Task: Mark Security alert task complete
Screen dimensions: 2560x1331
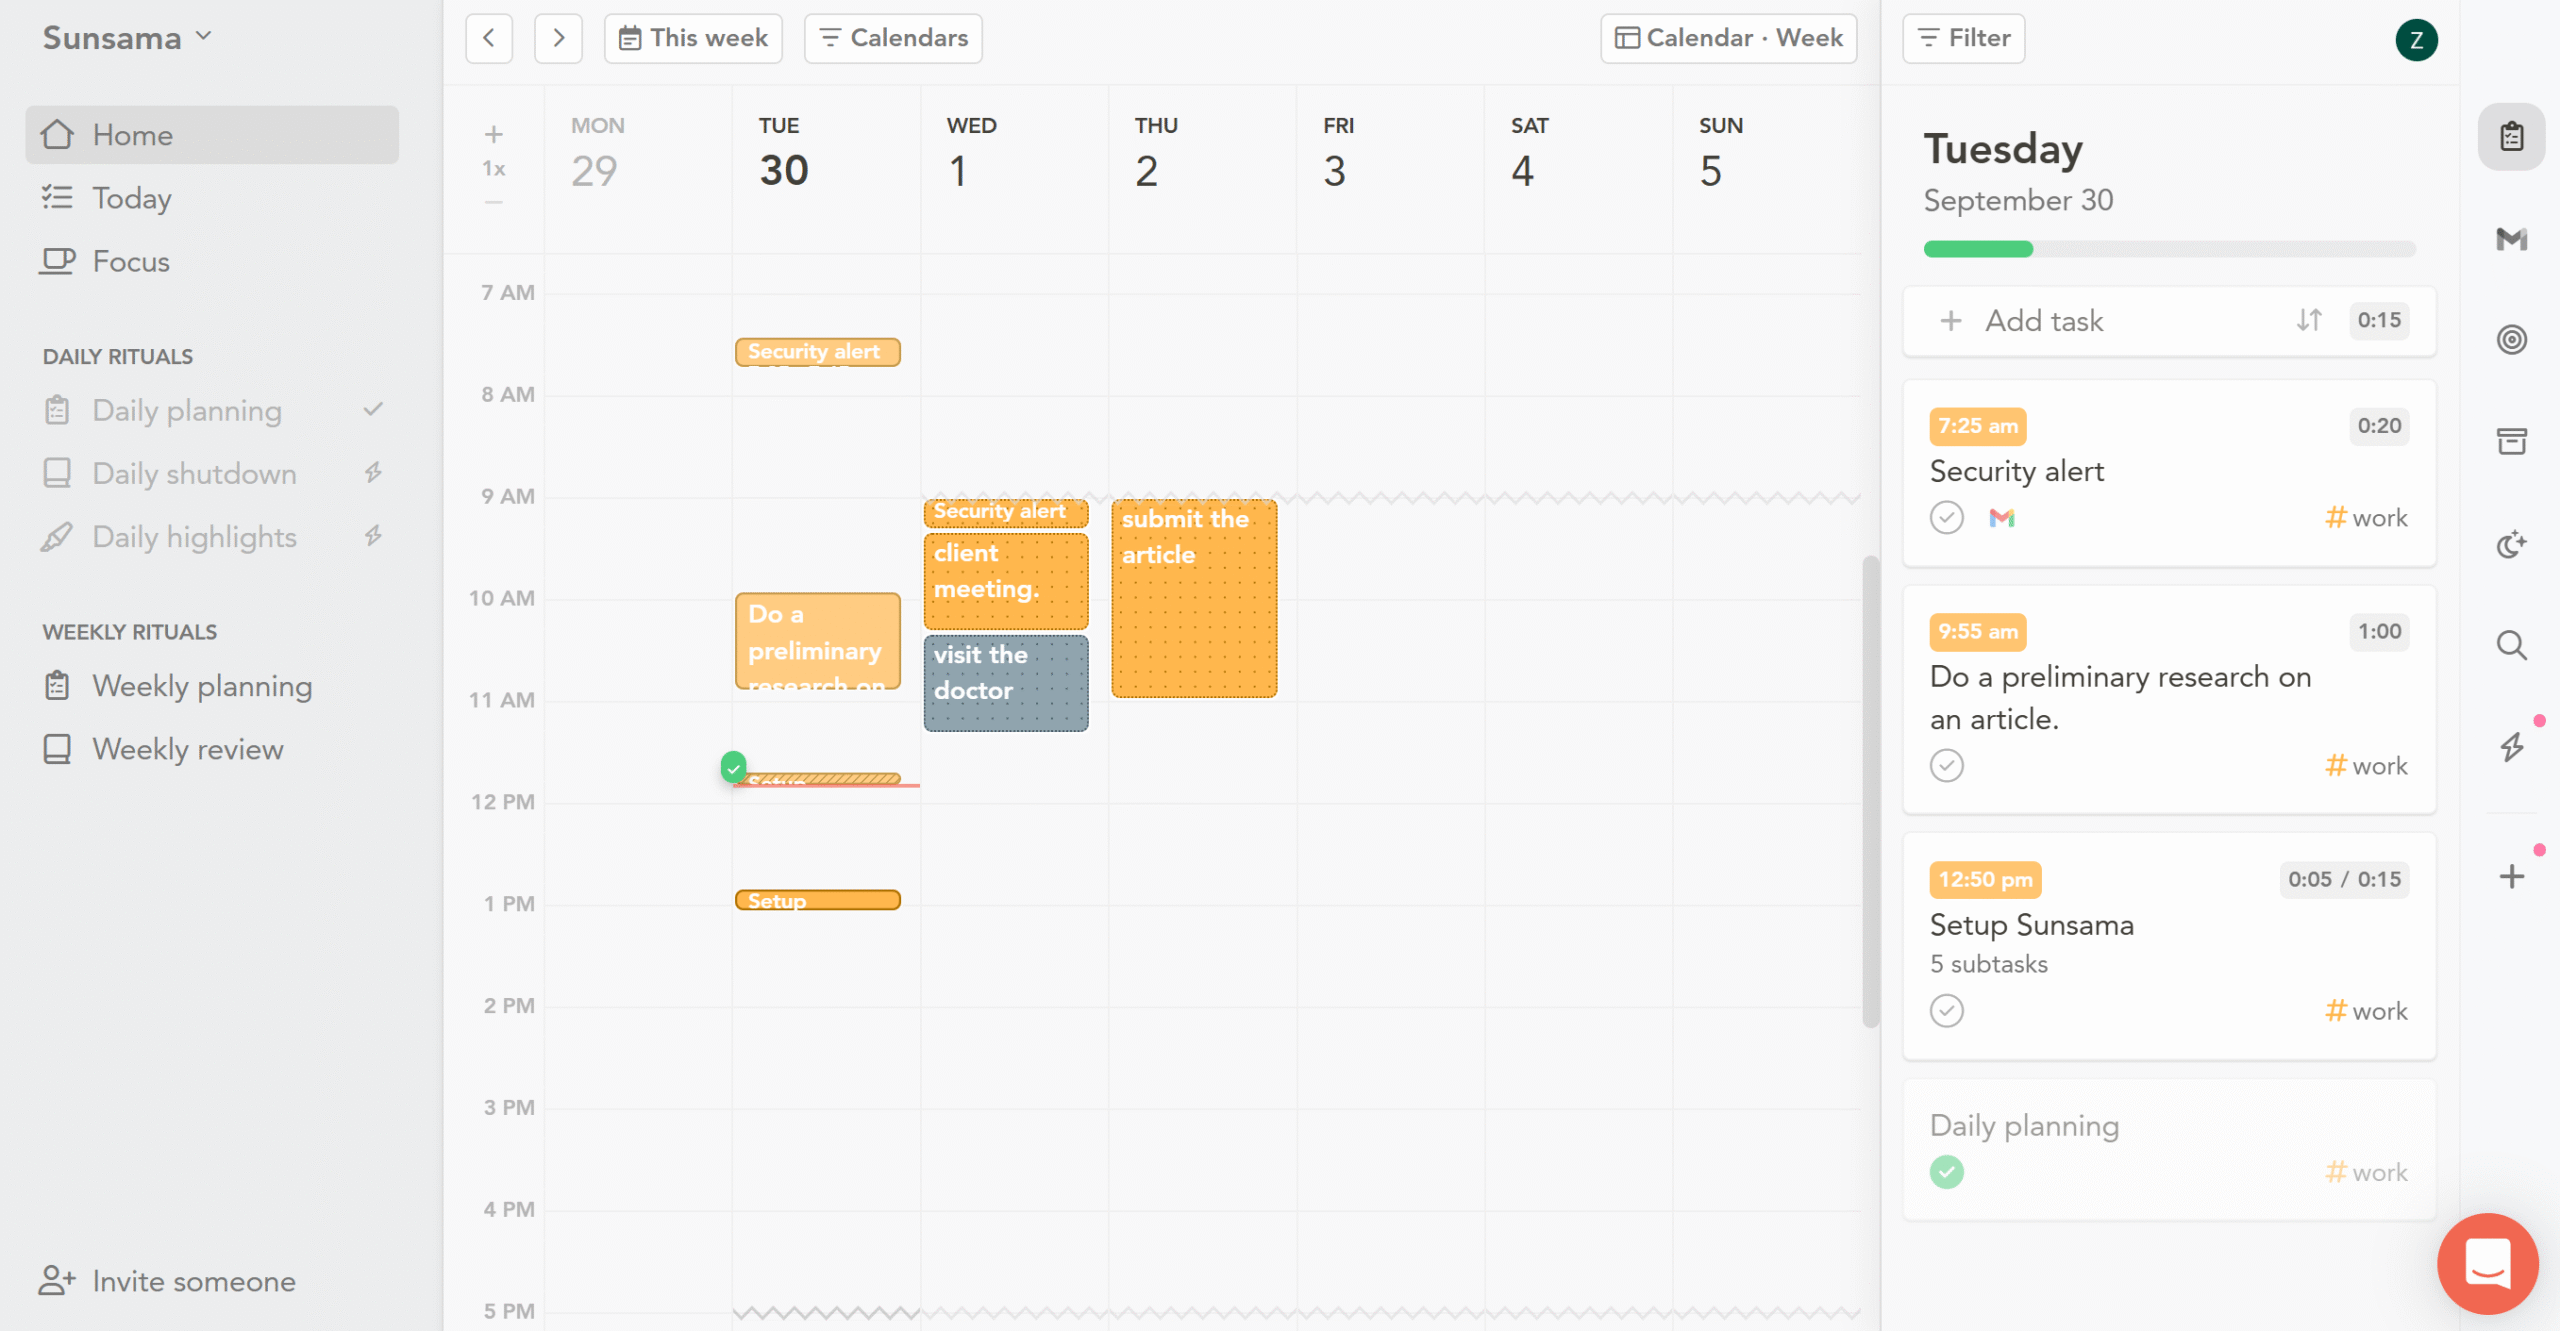Action: (1946, 518)
